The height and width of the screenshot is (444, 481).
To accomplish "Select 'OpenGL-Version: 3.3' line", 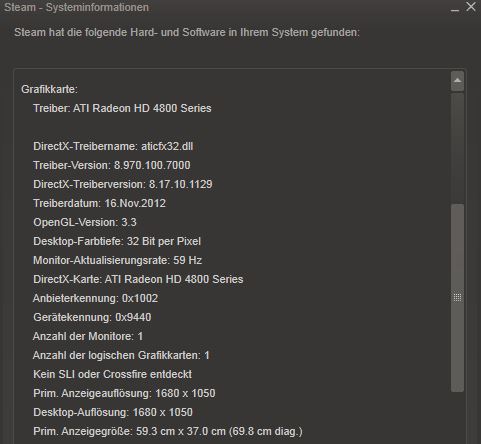I will [x=85, y=222].
